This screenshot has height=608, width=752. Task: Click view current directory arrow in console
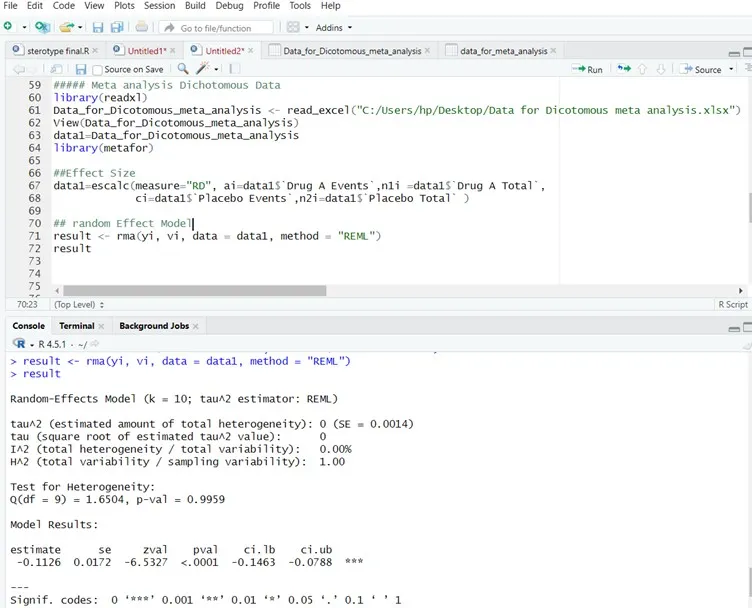click(x=94, y=343)
